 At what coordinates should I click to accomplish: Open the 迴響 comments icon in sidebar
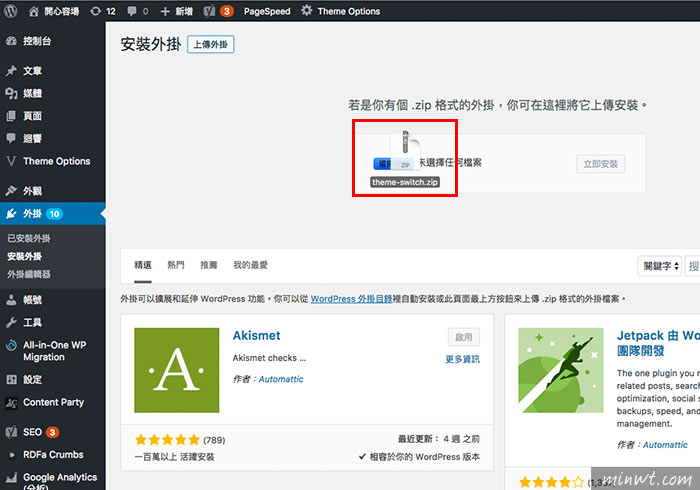(11, 138)
